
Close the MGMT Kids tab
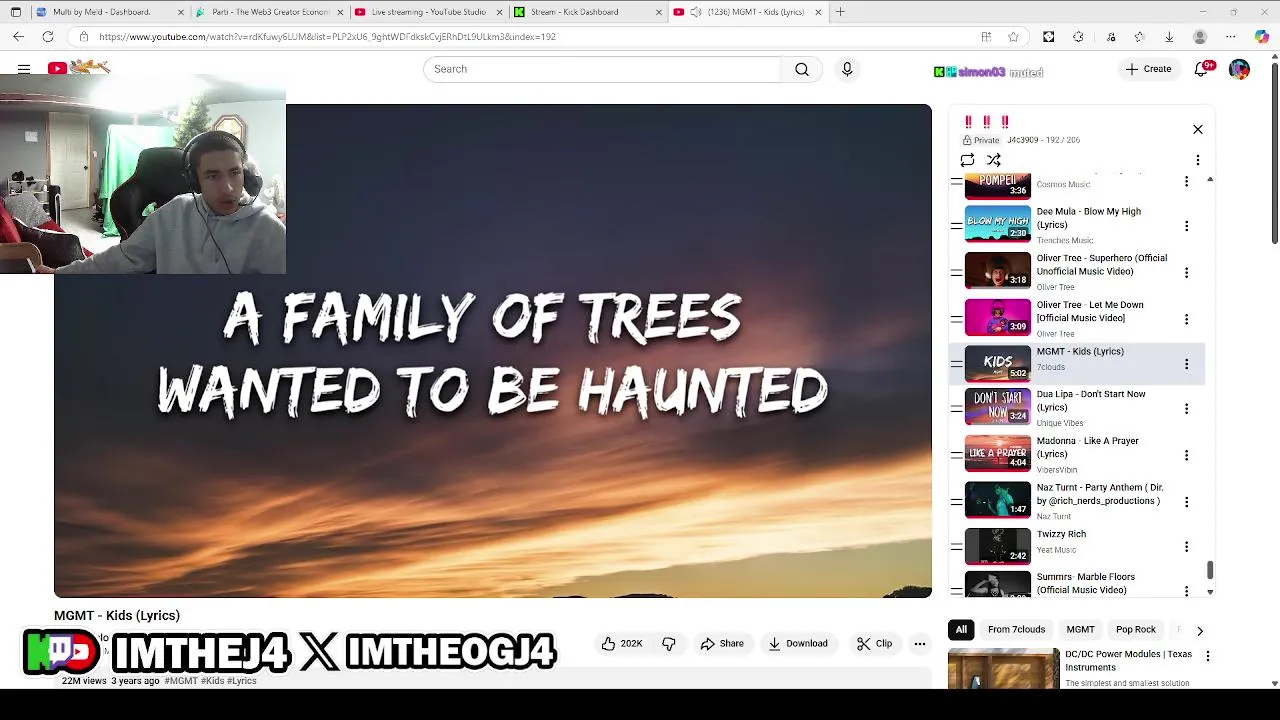point(818,12)
